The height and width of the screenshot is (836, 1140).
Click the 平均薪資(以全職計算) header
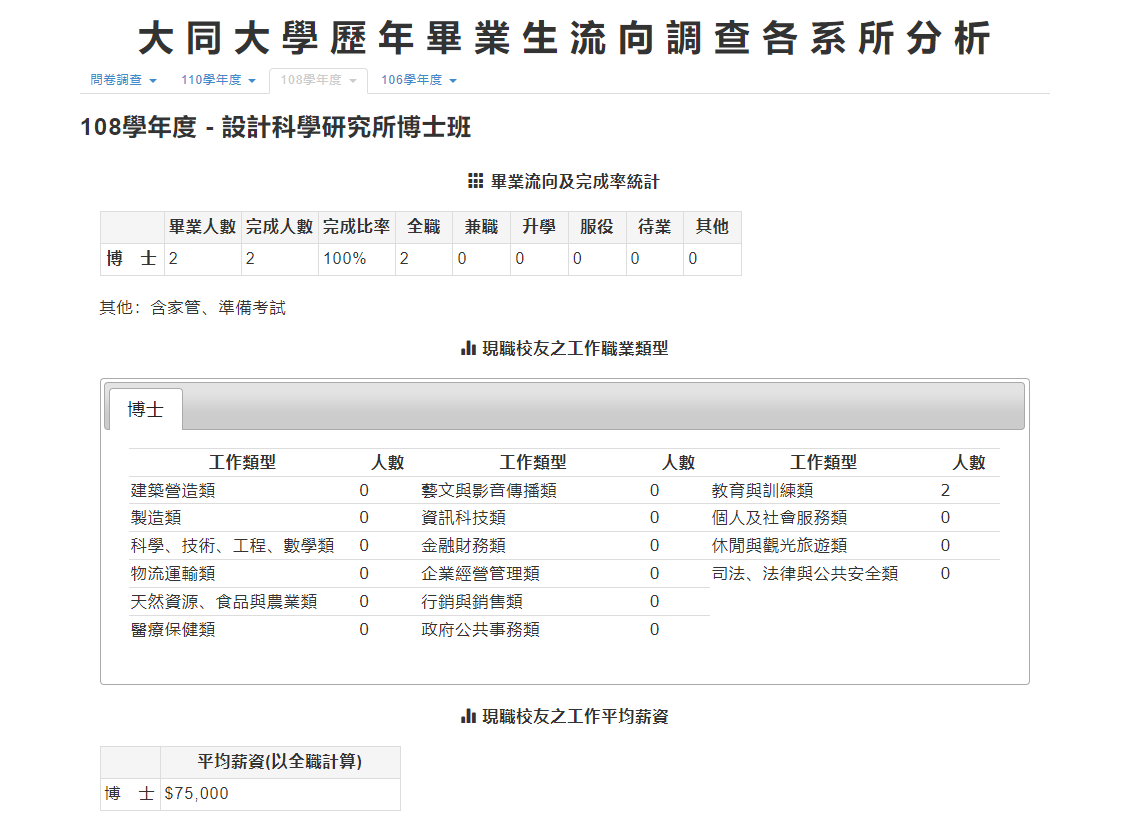pyautogui.click(x=280, y=762)
